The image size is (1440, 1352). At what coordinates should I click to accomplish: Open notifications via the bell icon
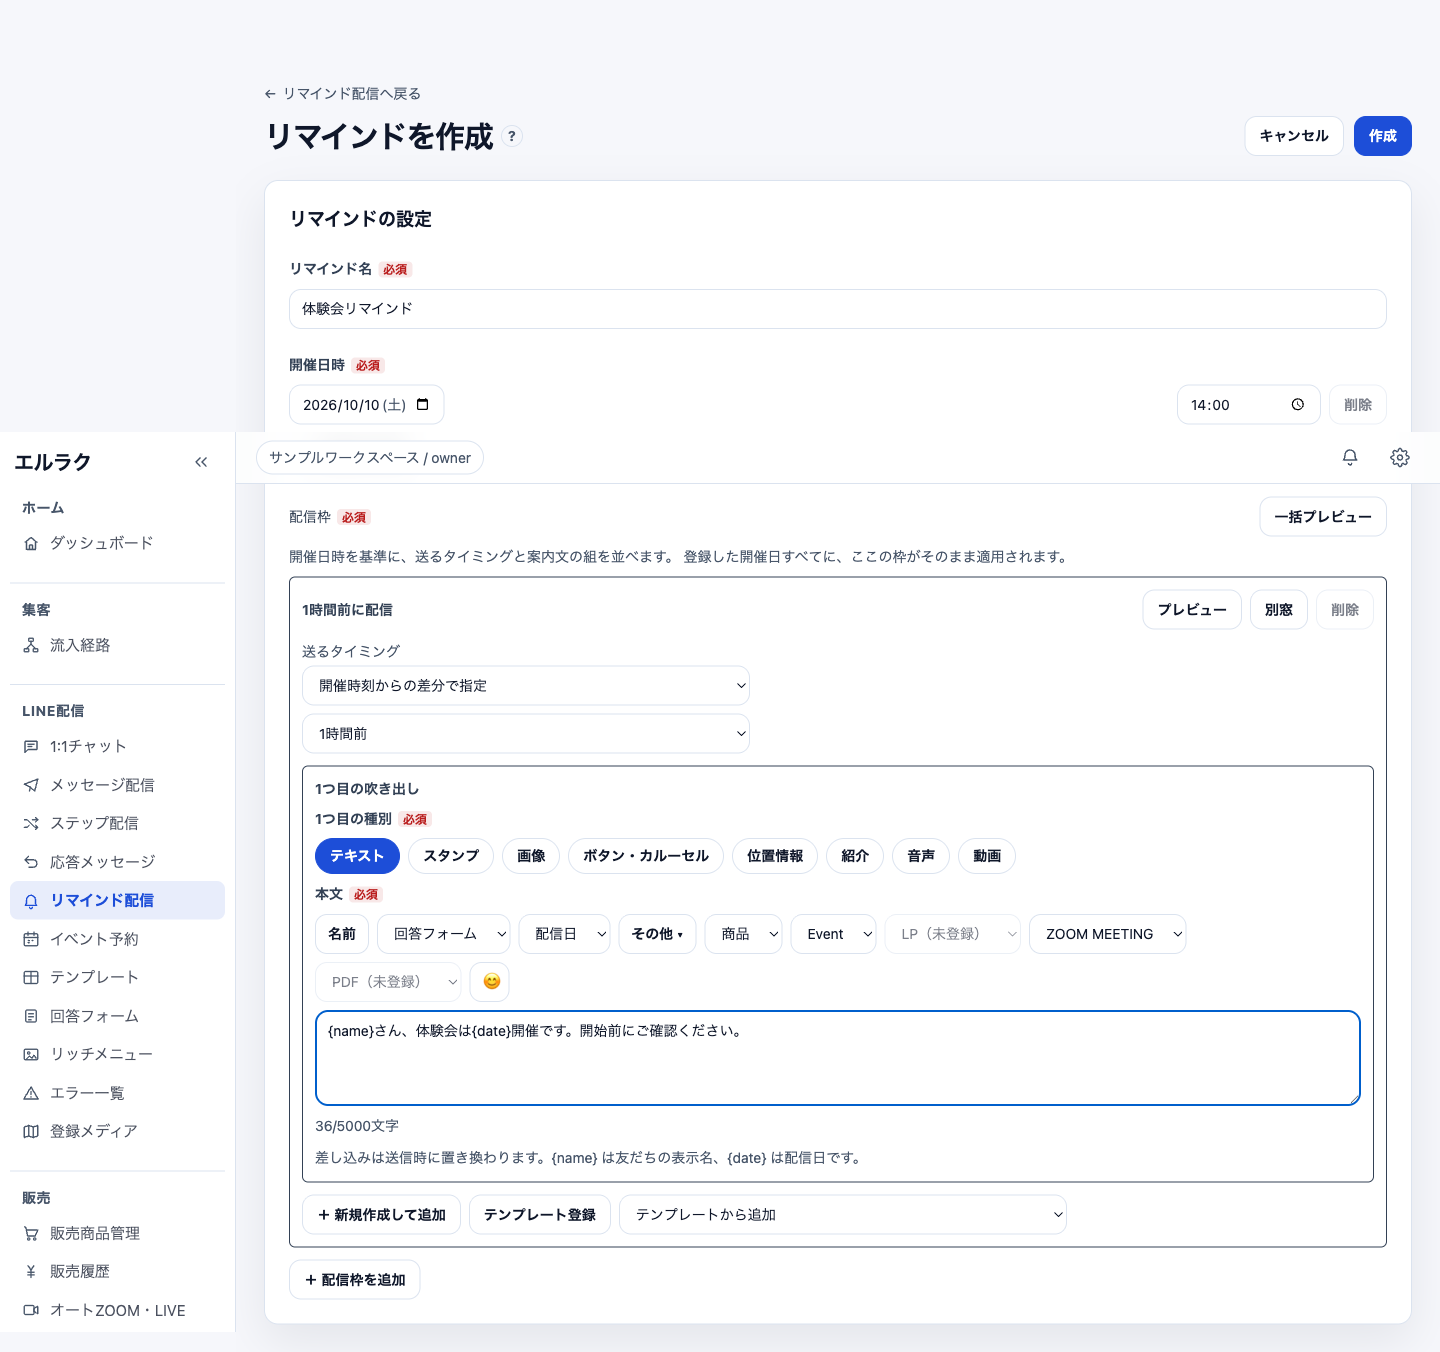pyautogui.click(x=1350, y=457)
